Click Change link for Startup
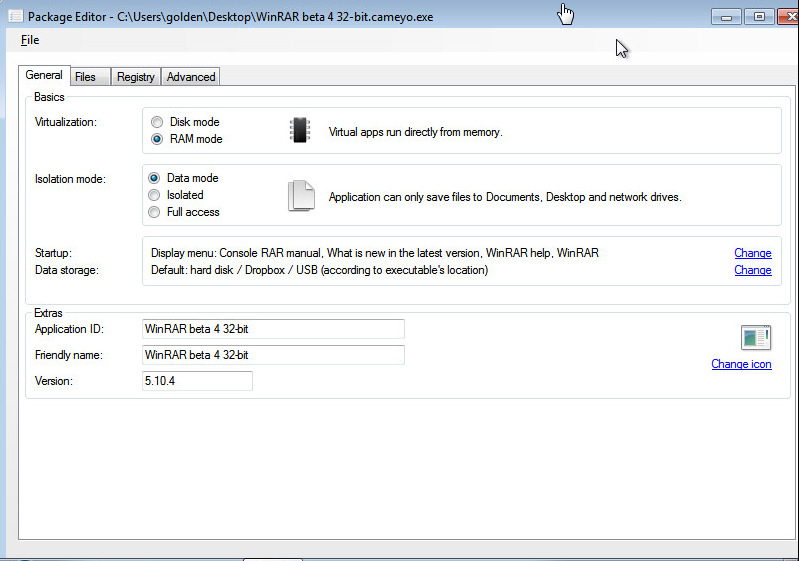The image size is (799, 561). click(x=753, y=253)
